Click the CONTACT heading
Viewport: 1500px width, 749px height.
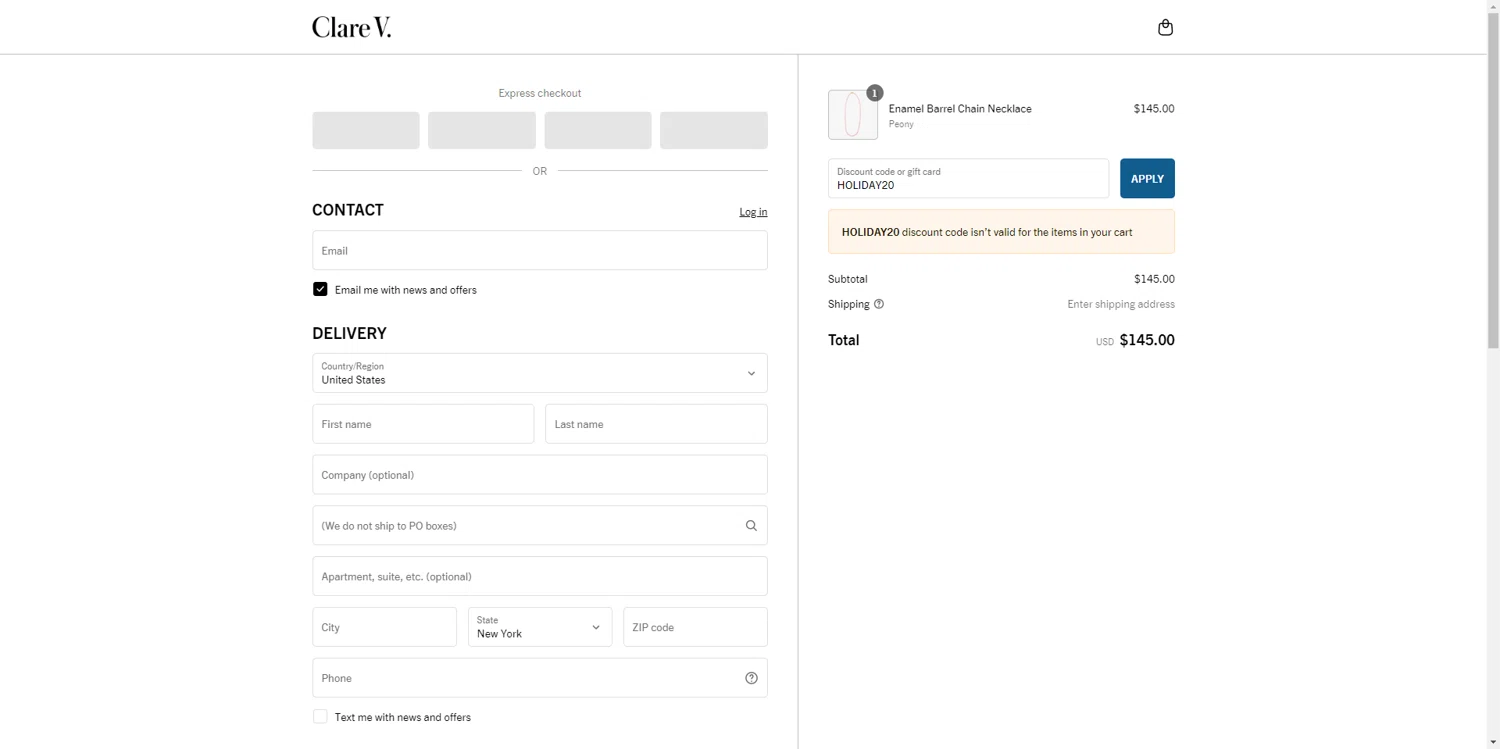click(x=348, y=210)
